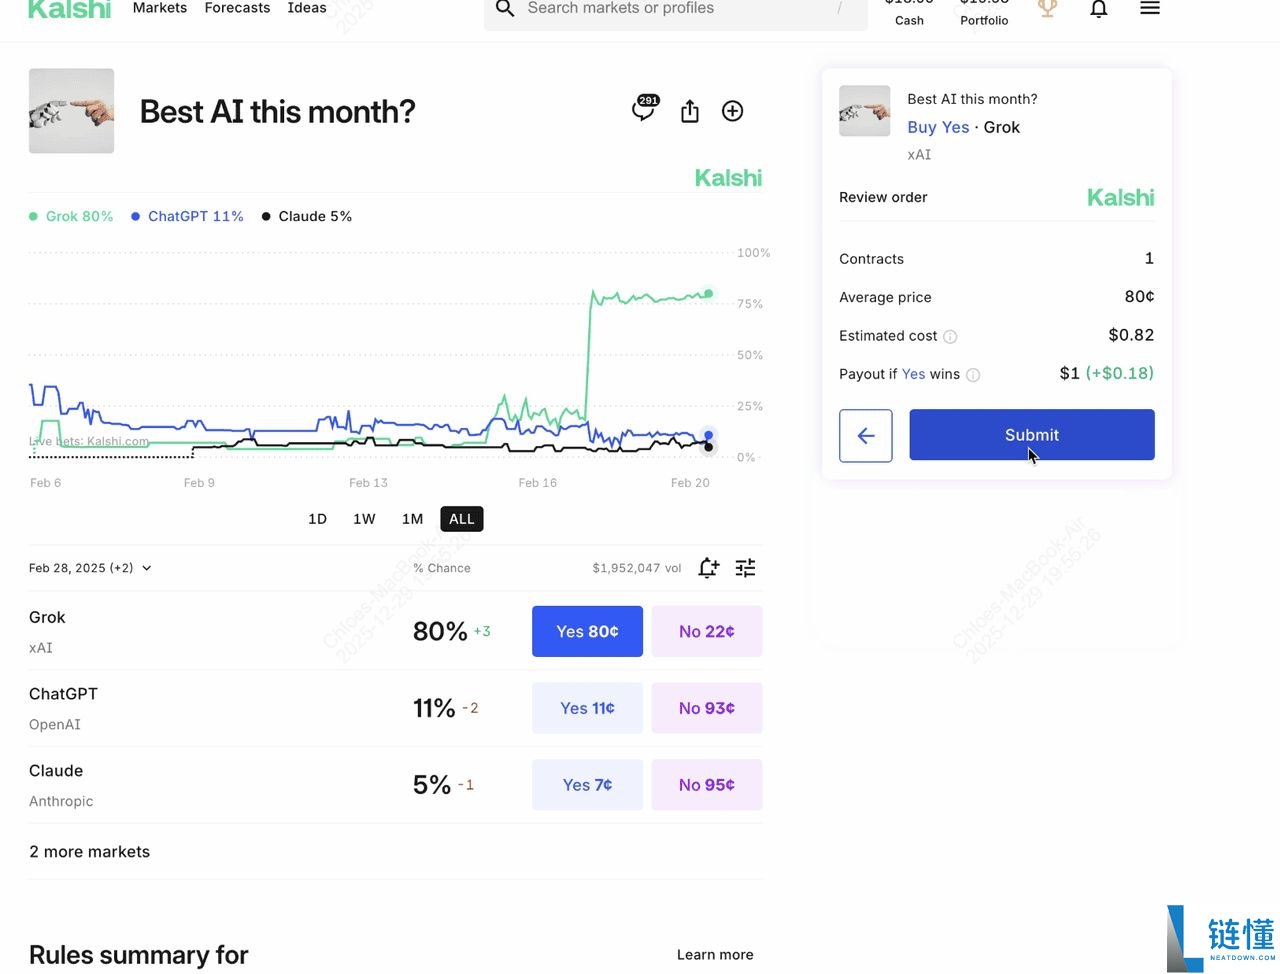Buy No 22¢ for Grok
Viewport: 1280px width, 974px height.
(707, 631)
